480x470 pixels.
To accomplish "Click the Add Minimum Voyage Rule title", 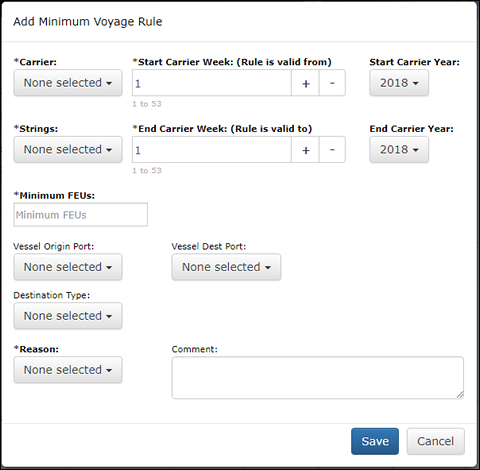I will tap(88, 22).
